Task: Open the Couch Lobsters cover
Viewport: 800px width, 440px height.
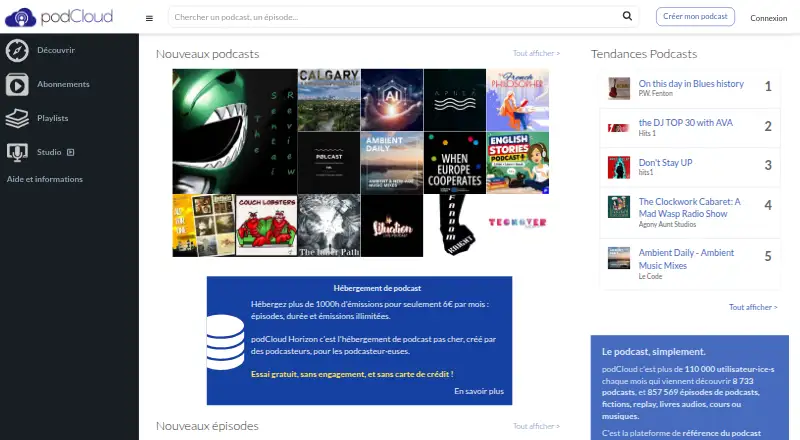Action: point(266,226)
